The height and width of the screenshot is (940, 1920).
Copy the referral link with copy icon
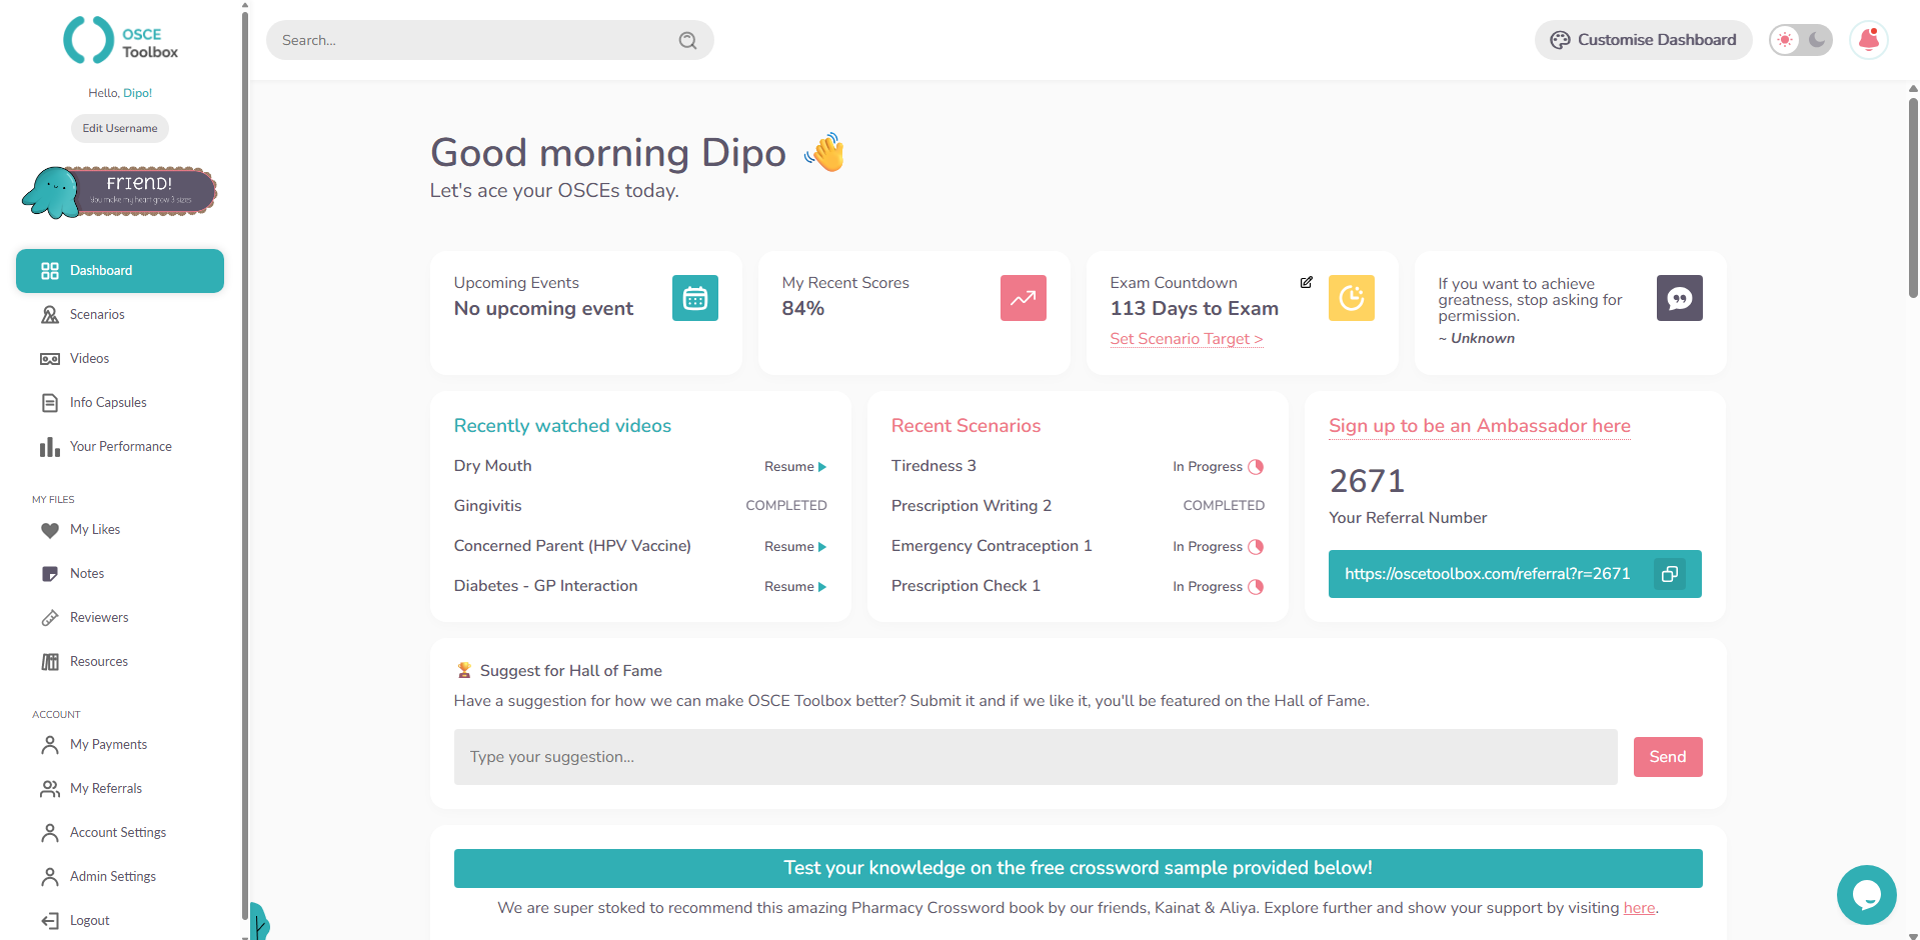[1669, 574]
